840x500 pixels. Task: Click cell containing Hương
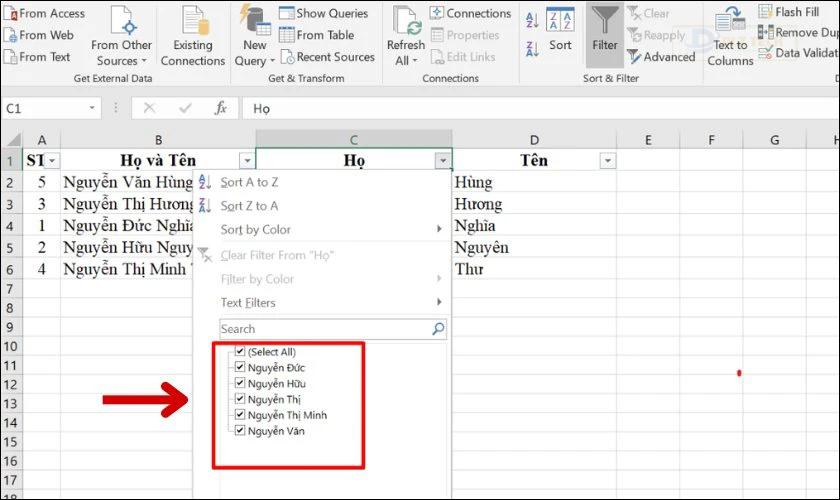534,204
